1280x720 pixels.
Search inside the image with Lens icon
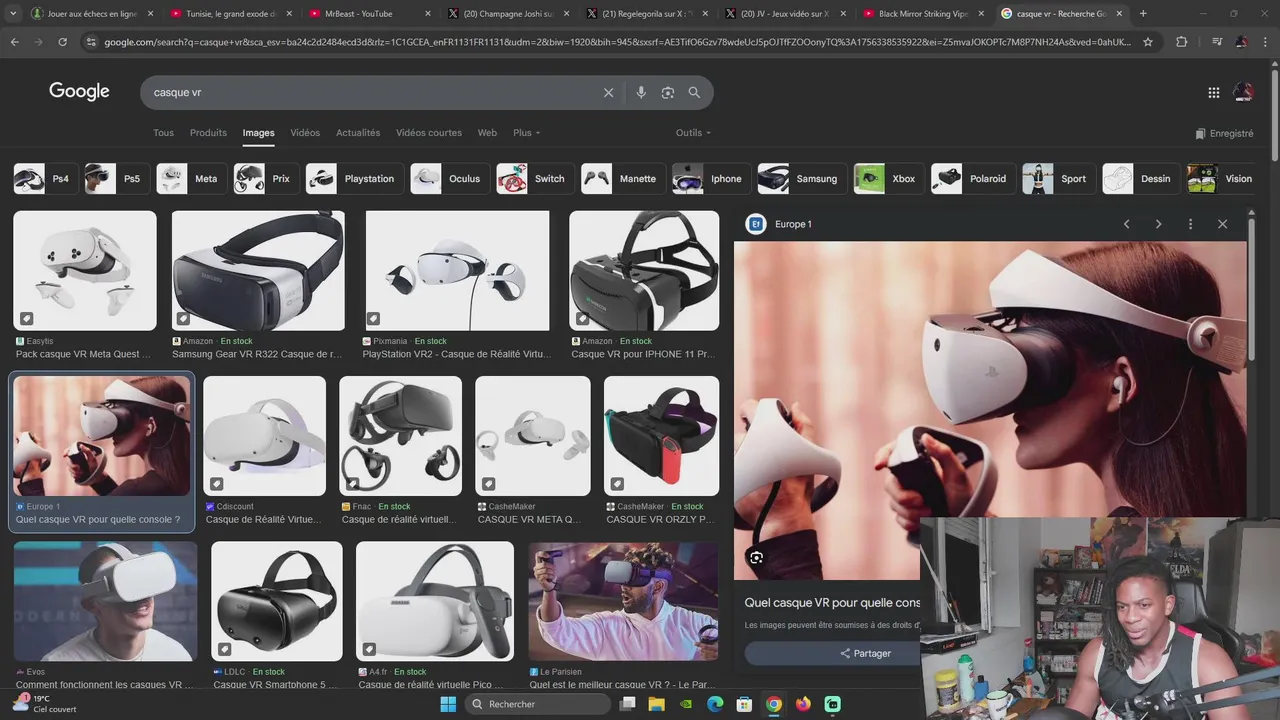756,557
